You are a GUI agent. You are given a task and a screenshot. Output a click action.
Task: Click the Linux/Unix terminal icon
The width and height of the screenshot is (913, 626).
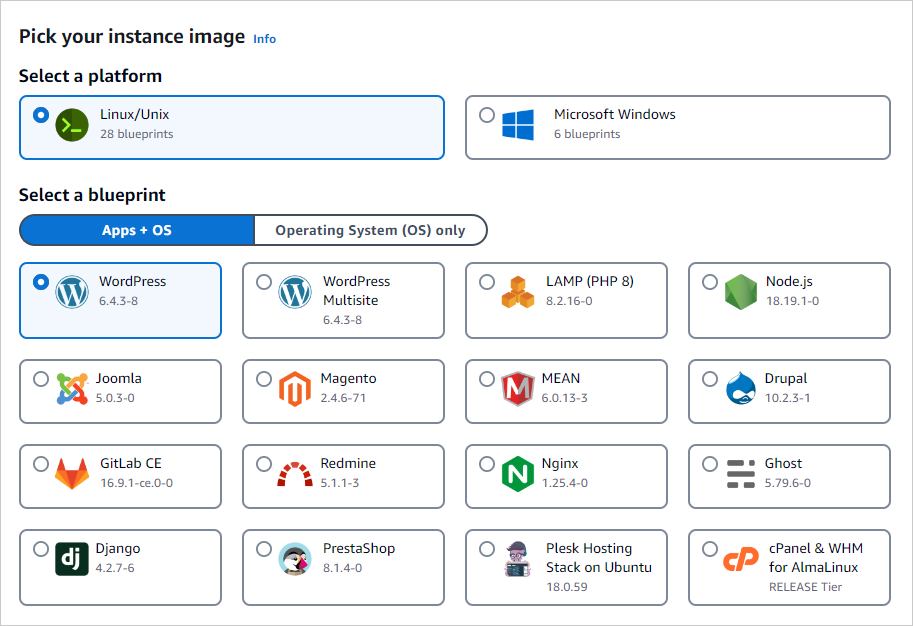tap(72, 125)
